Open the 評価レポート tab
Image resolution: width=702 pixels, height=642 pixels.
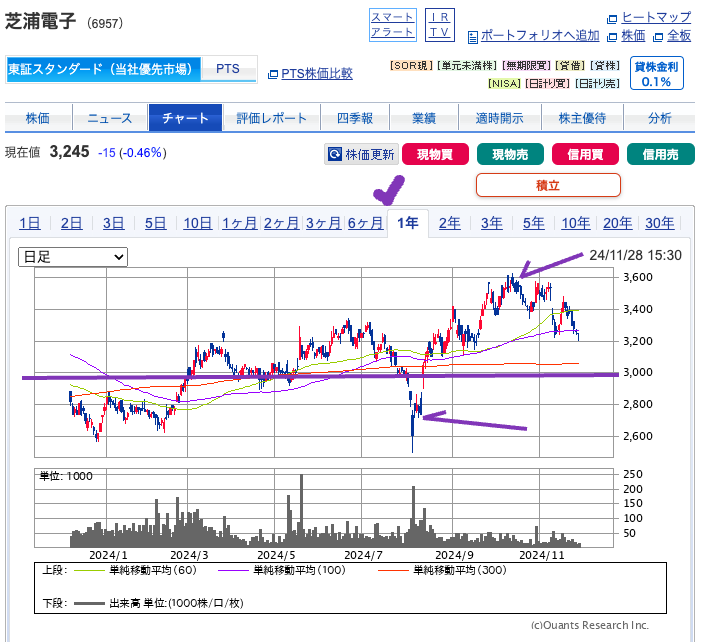pos(272,118)
